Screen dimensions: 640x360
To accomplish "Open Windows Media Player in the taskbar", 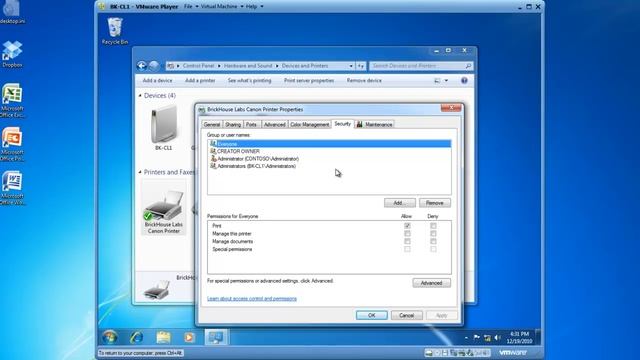I will point(189,337).
